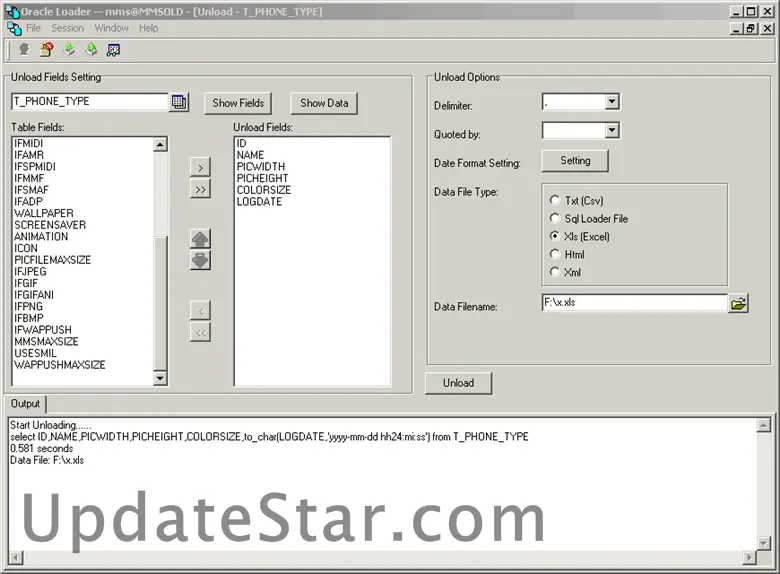Click the Output panel horizontal scroll right arrow
Viewport: 780px width, 574px height.
(749, 558)
